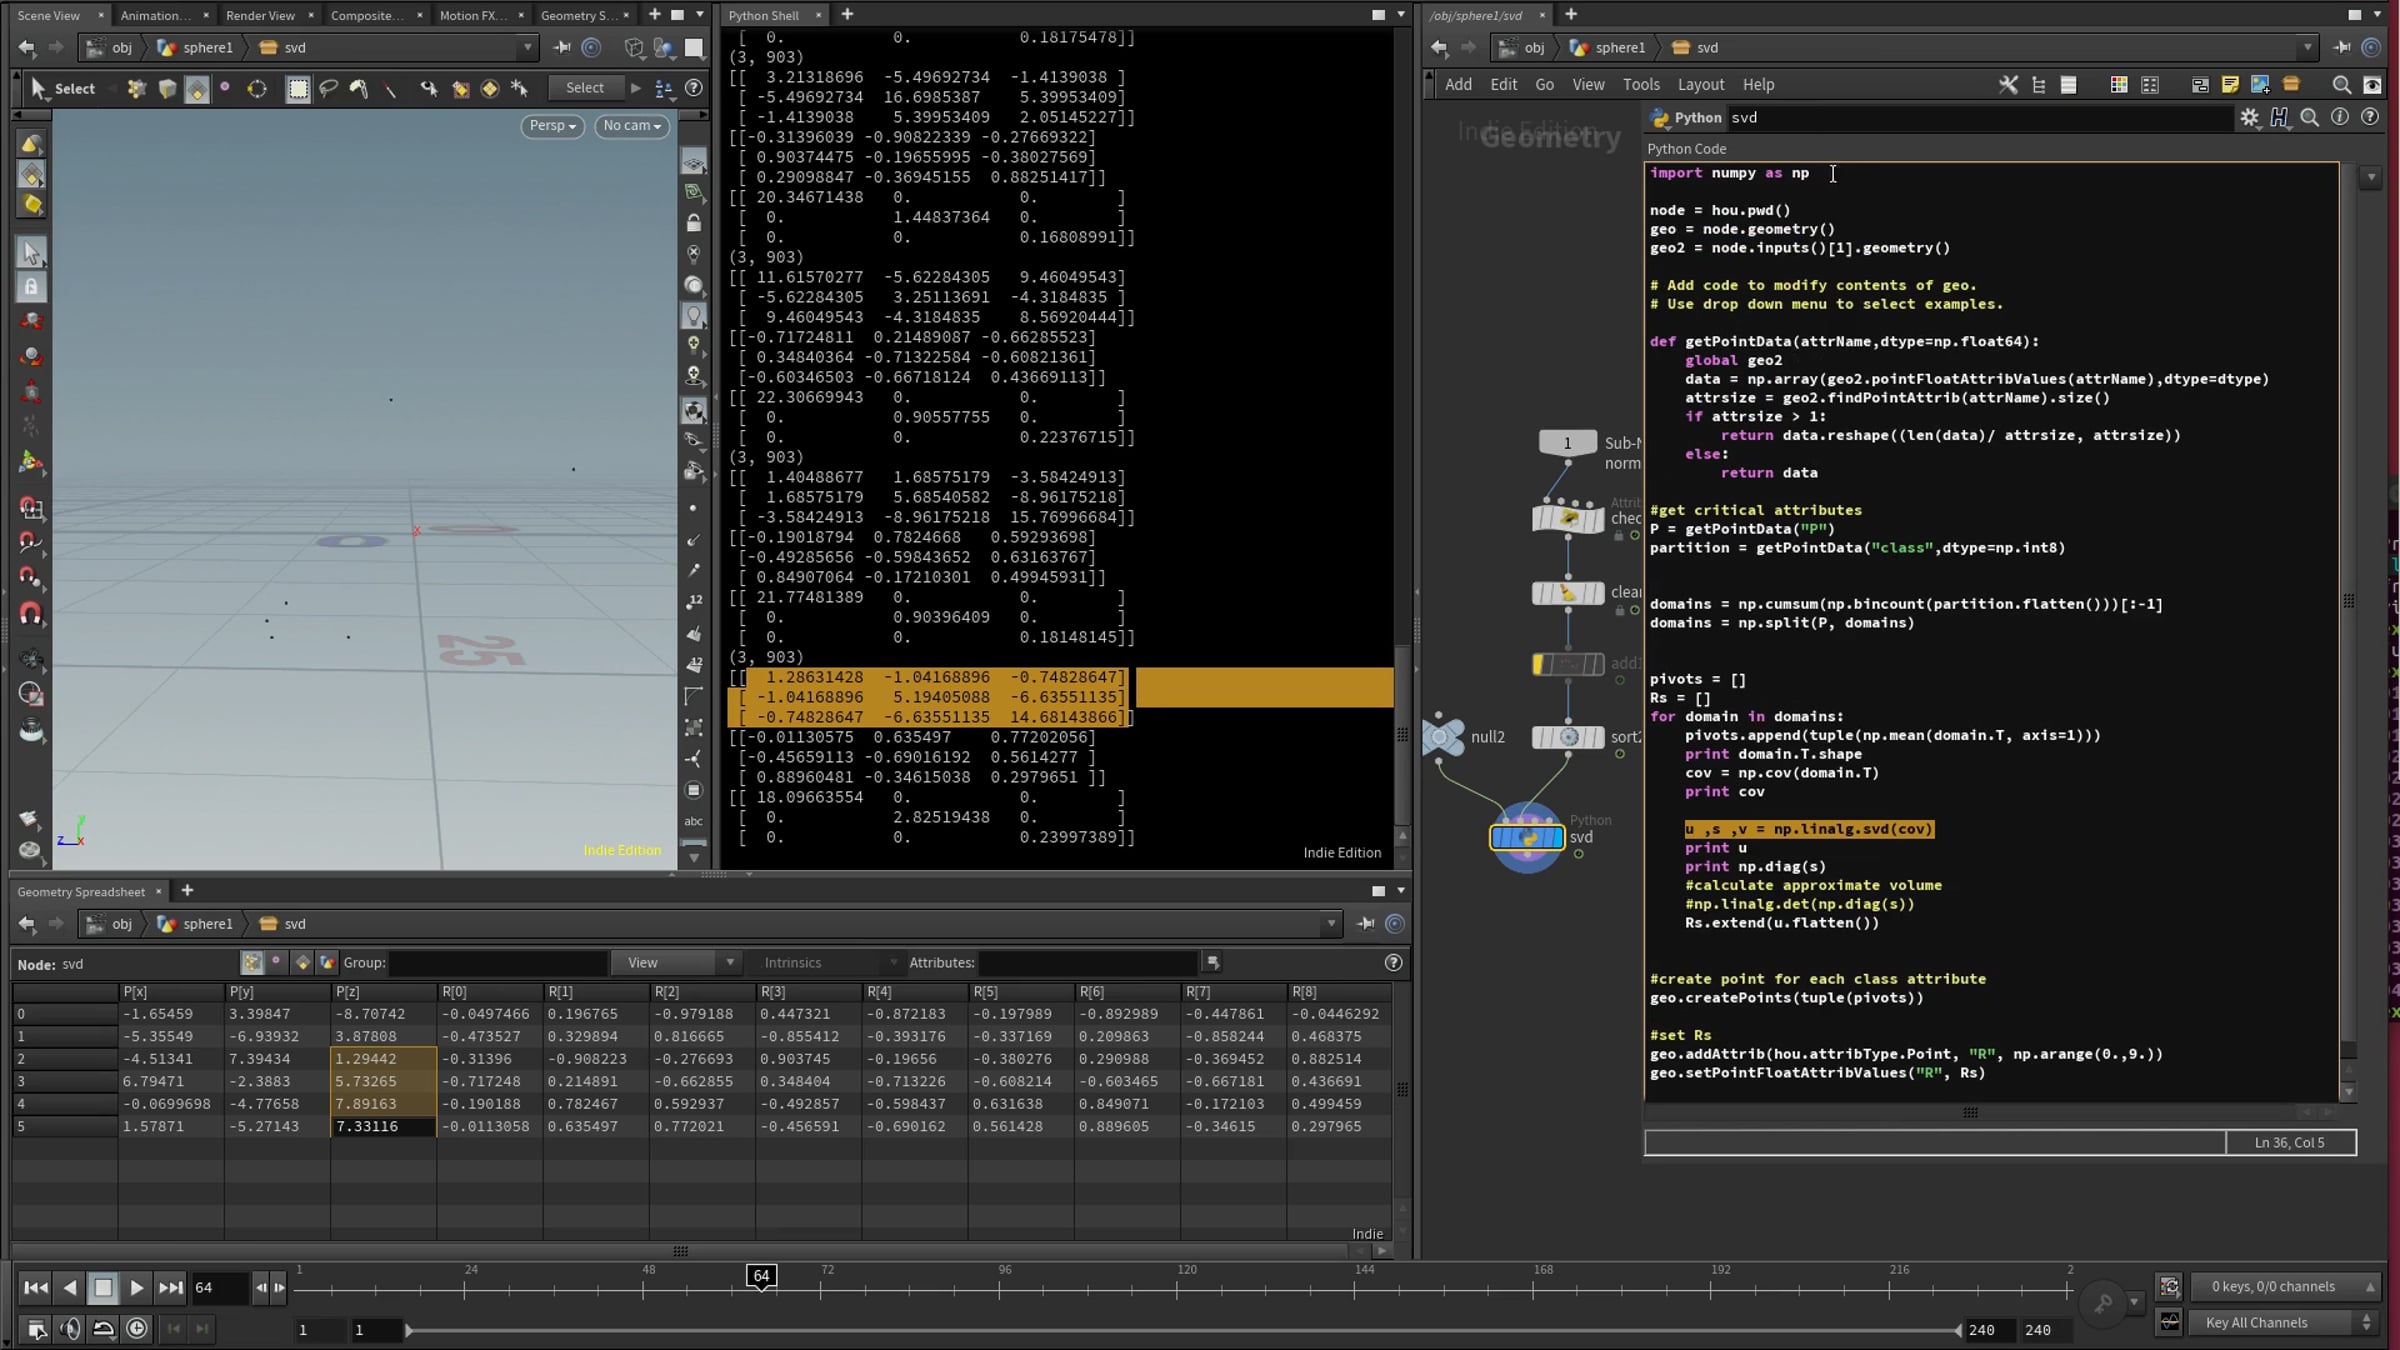This screenshot has height=1350, width=2400.
Task: Click the info circle icon beside svd name
Action: click(x=2340, y=118)
